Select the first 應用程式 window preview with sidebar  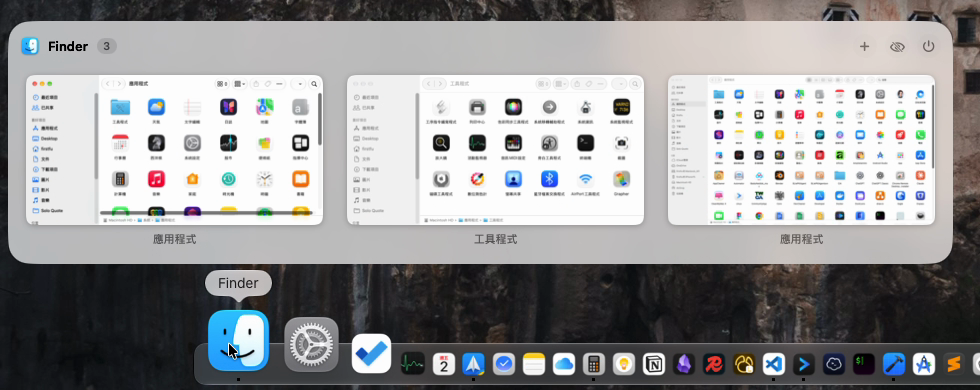tap(174, 150)
